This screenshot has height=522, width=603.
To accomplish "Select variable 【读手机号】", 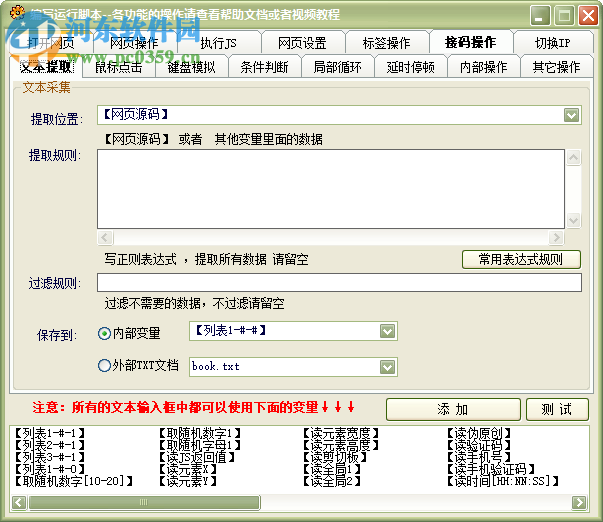I will click(479, 457).
